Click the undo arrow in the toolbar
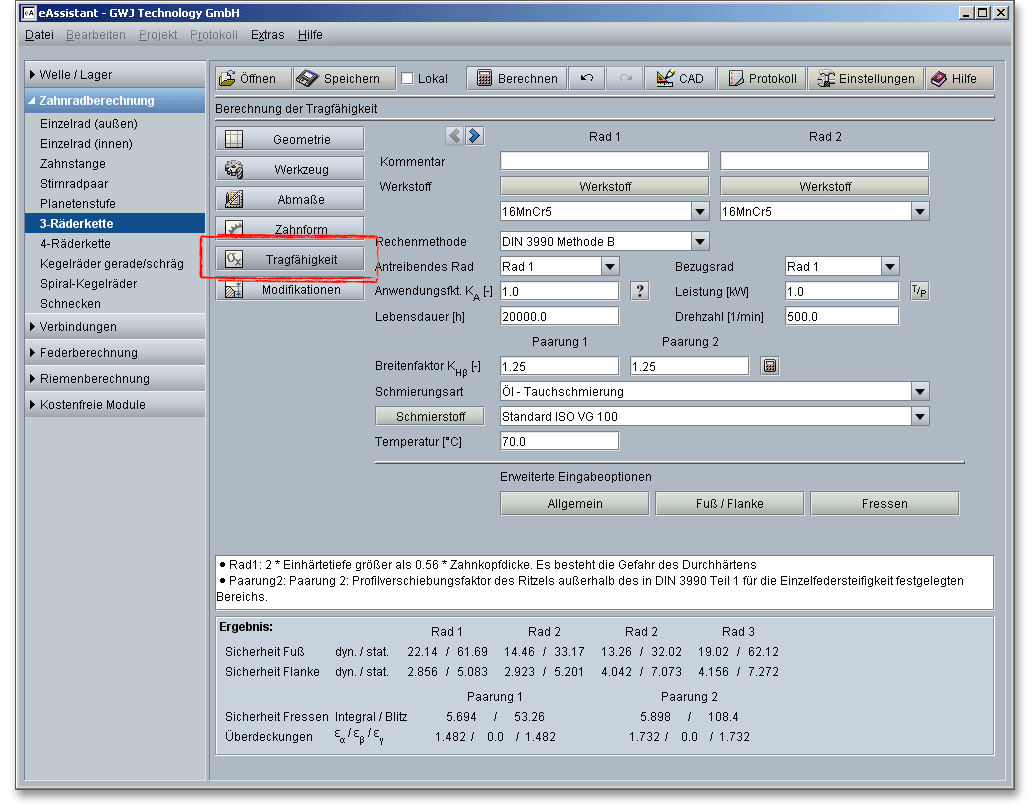 click(587, 79)
